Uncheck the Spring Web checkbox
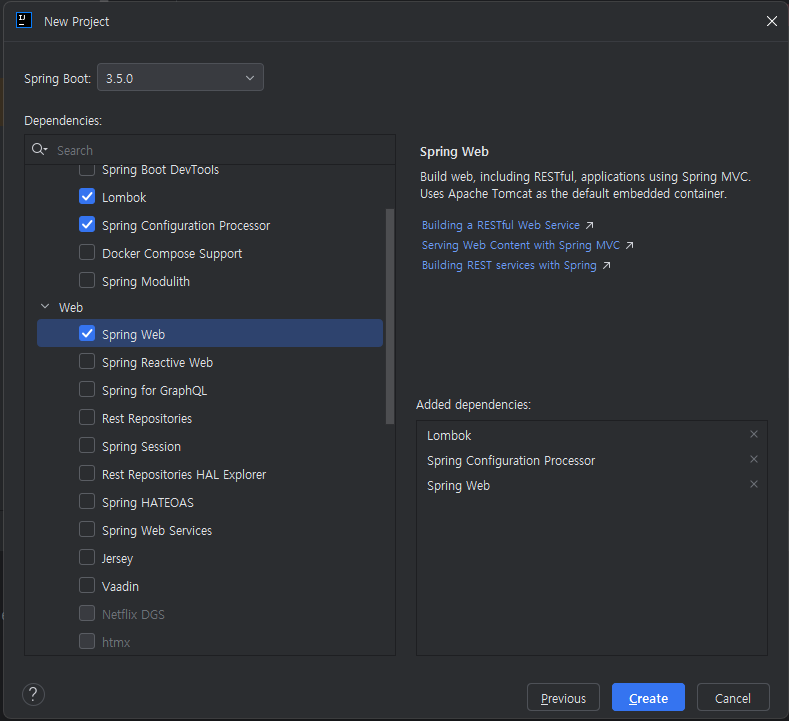Image resolution: width=789 pixels, height=721 pixels. tap(87, 334)
